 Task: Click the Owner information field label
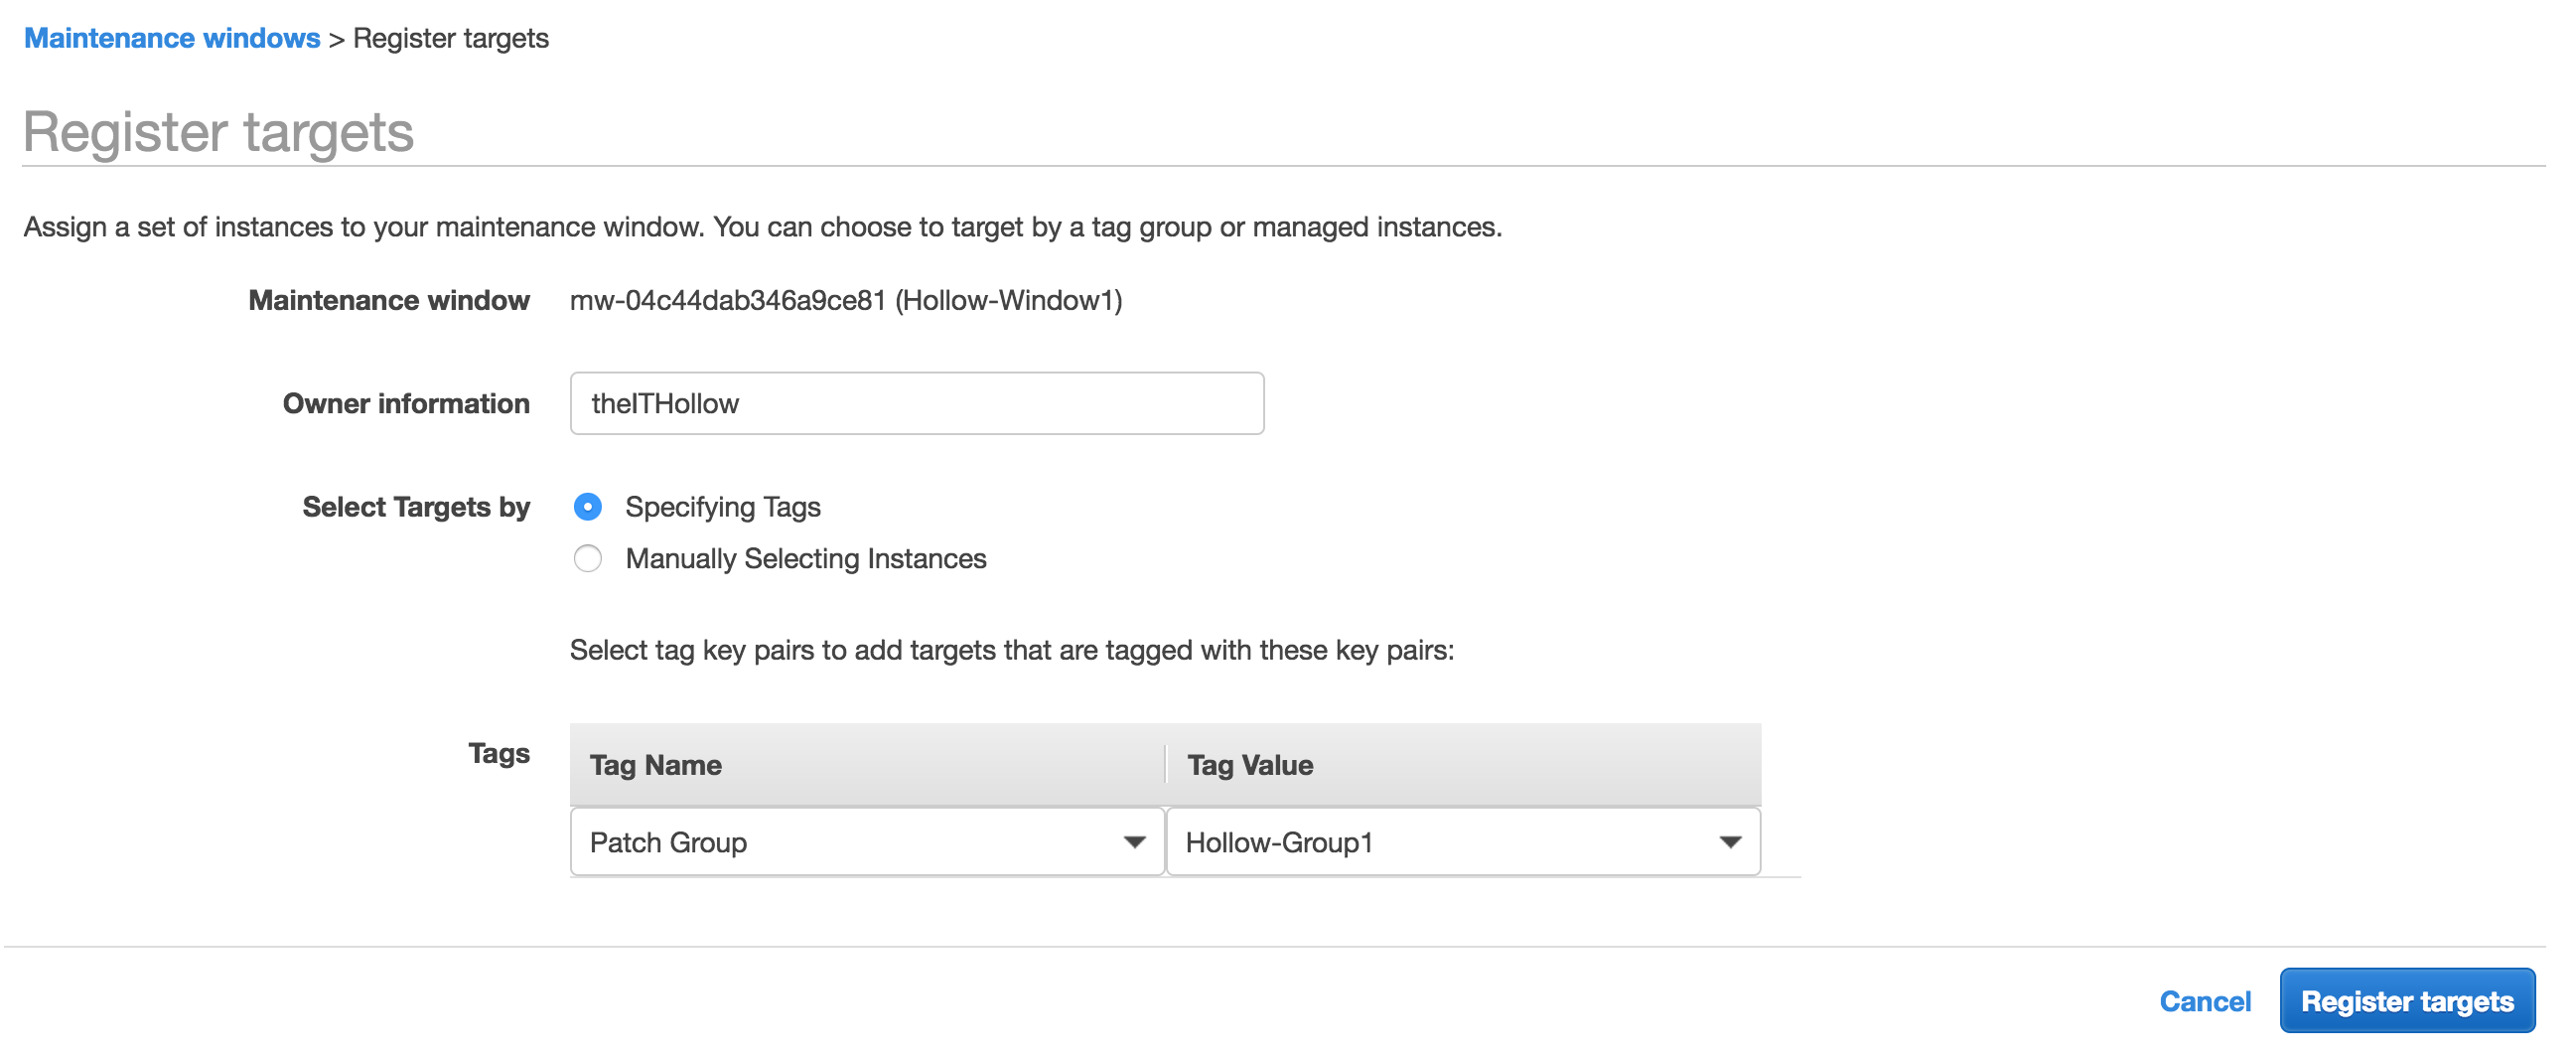pos(405,403)
